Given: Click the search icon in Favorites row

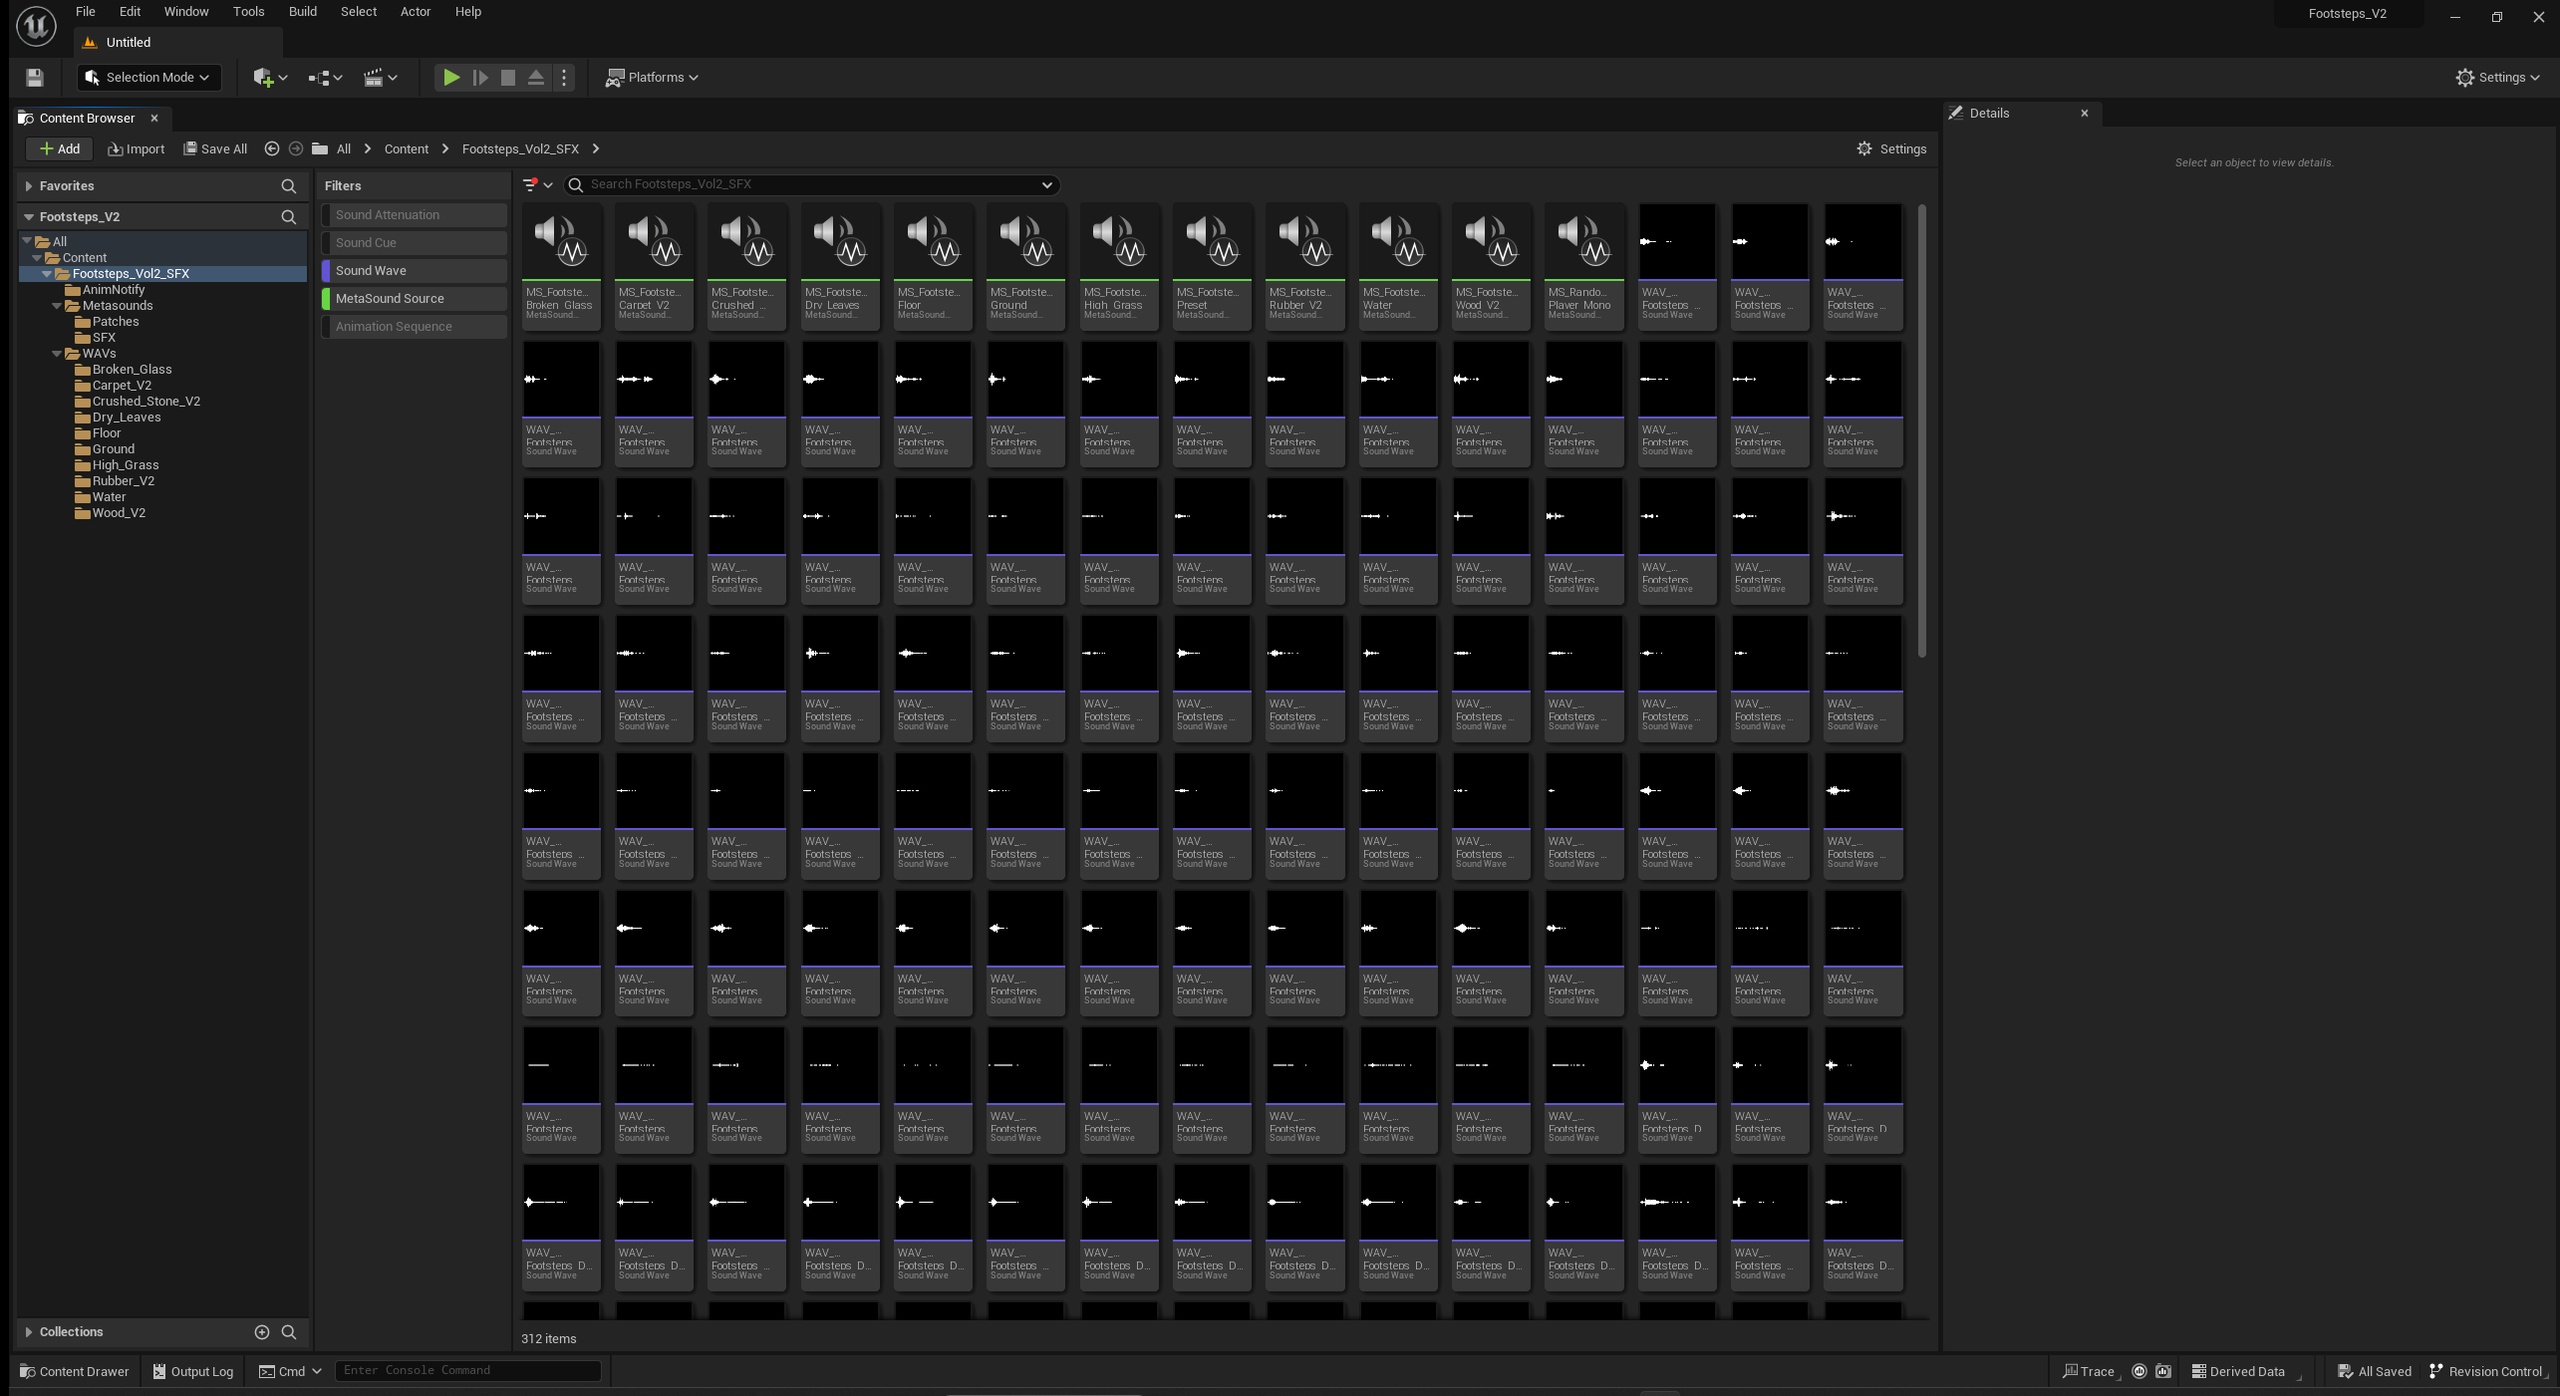Looking at the screenshot, I should point(289,186).
